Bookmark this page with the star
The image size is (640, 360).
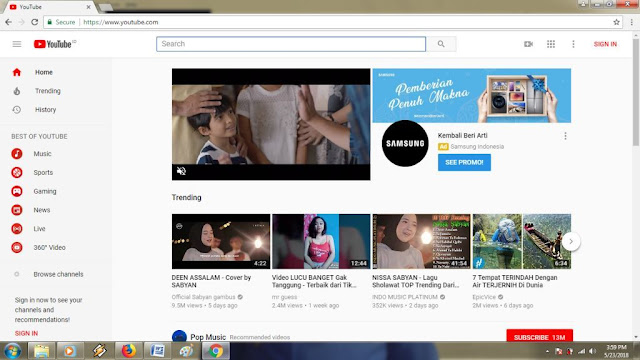pyautogui.click(x=616, y=22)
